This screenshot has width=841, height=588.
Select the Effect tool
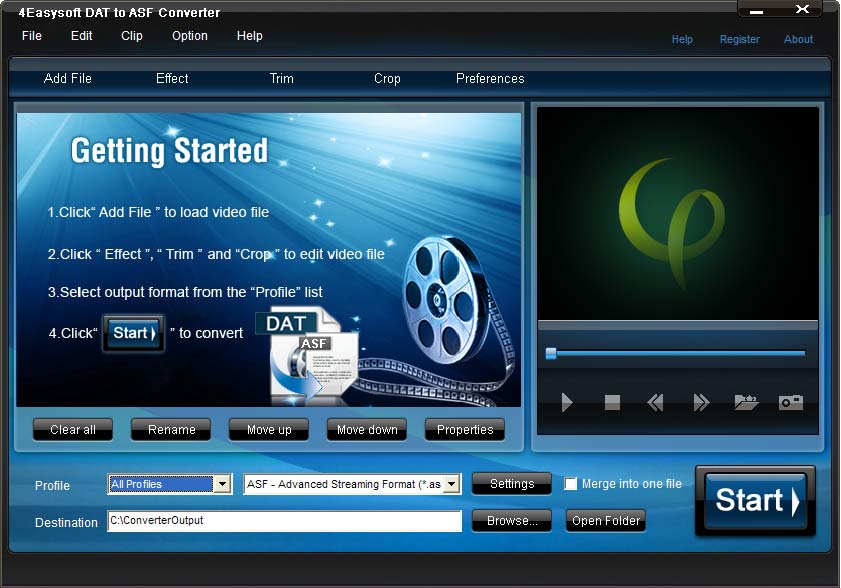[x=171, y=78]
